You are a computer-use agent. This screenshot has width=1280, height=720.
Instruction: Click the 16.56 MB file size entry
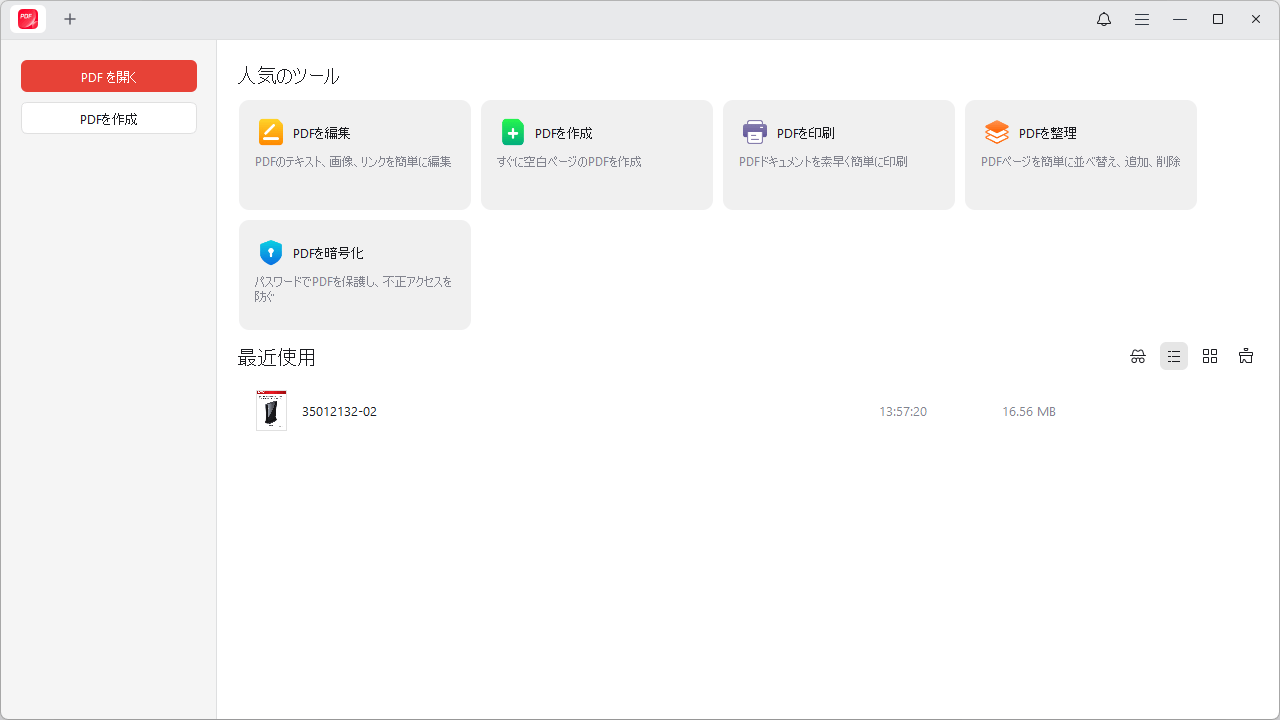(1028, 411)
